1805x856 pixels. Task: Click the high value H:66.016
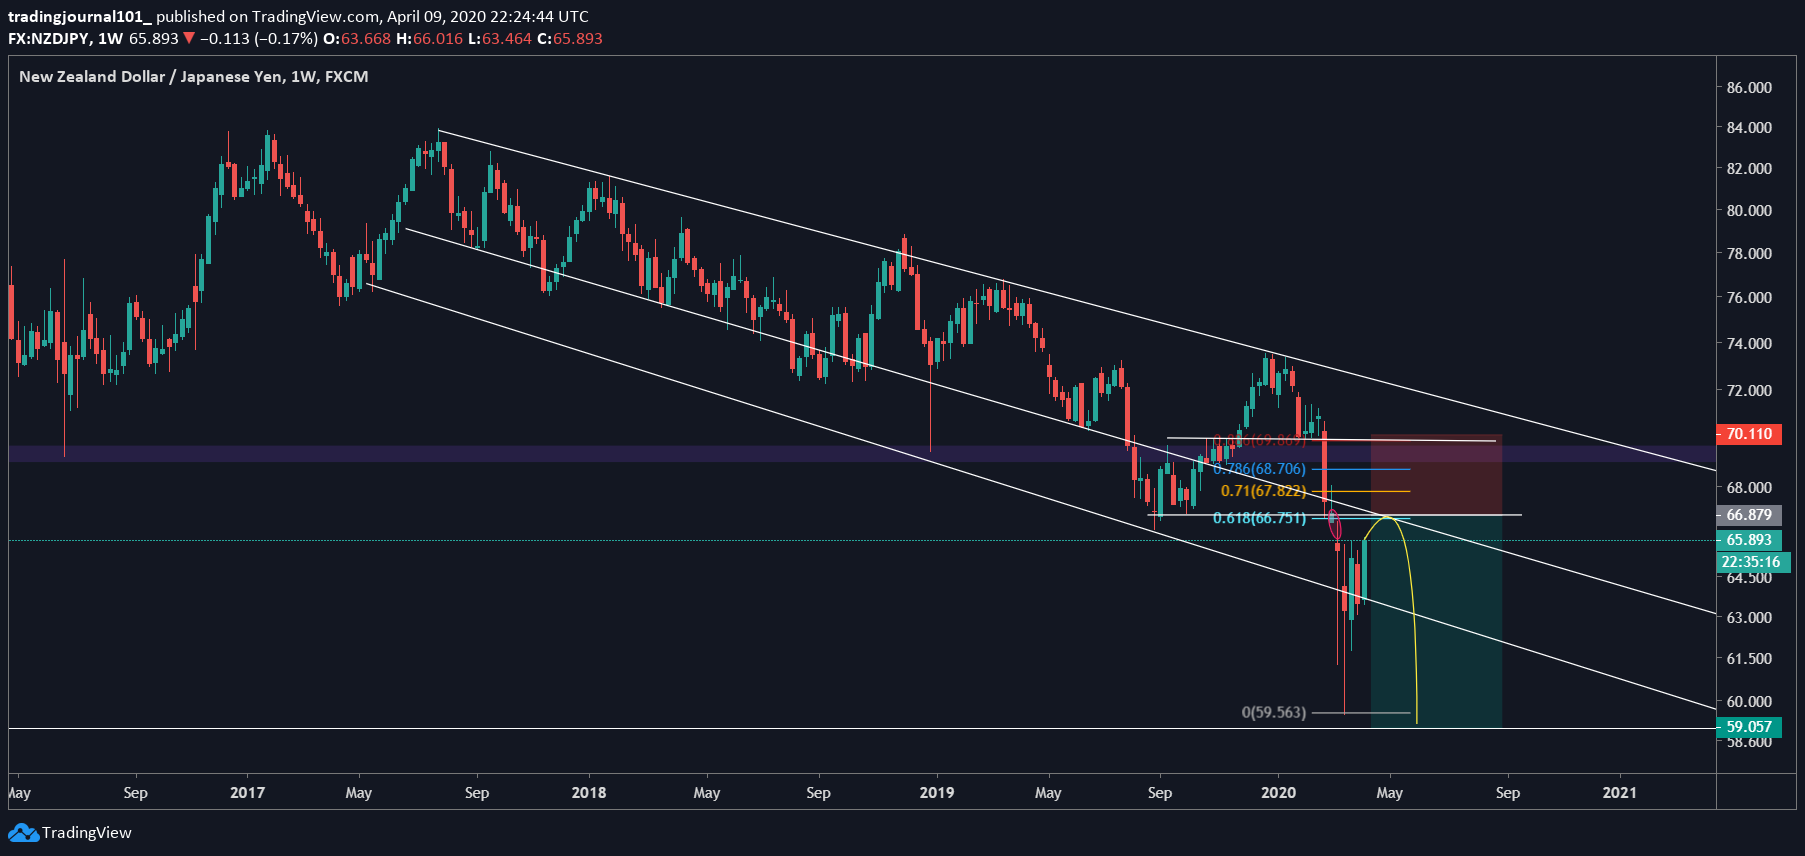click(430, 38)
